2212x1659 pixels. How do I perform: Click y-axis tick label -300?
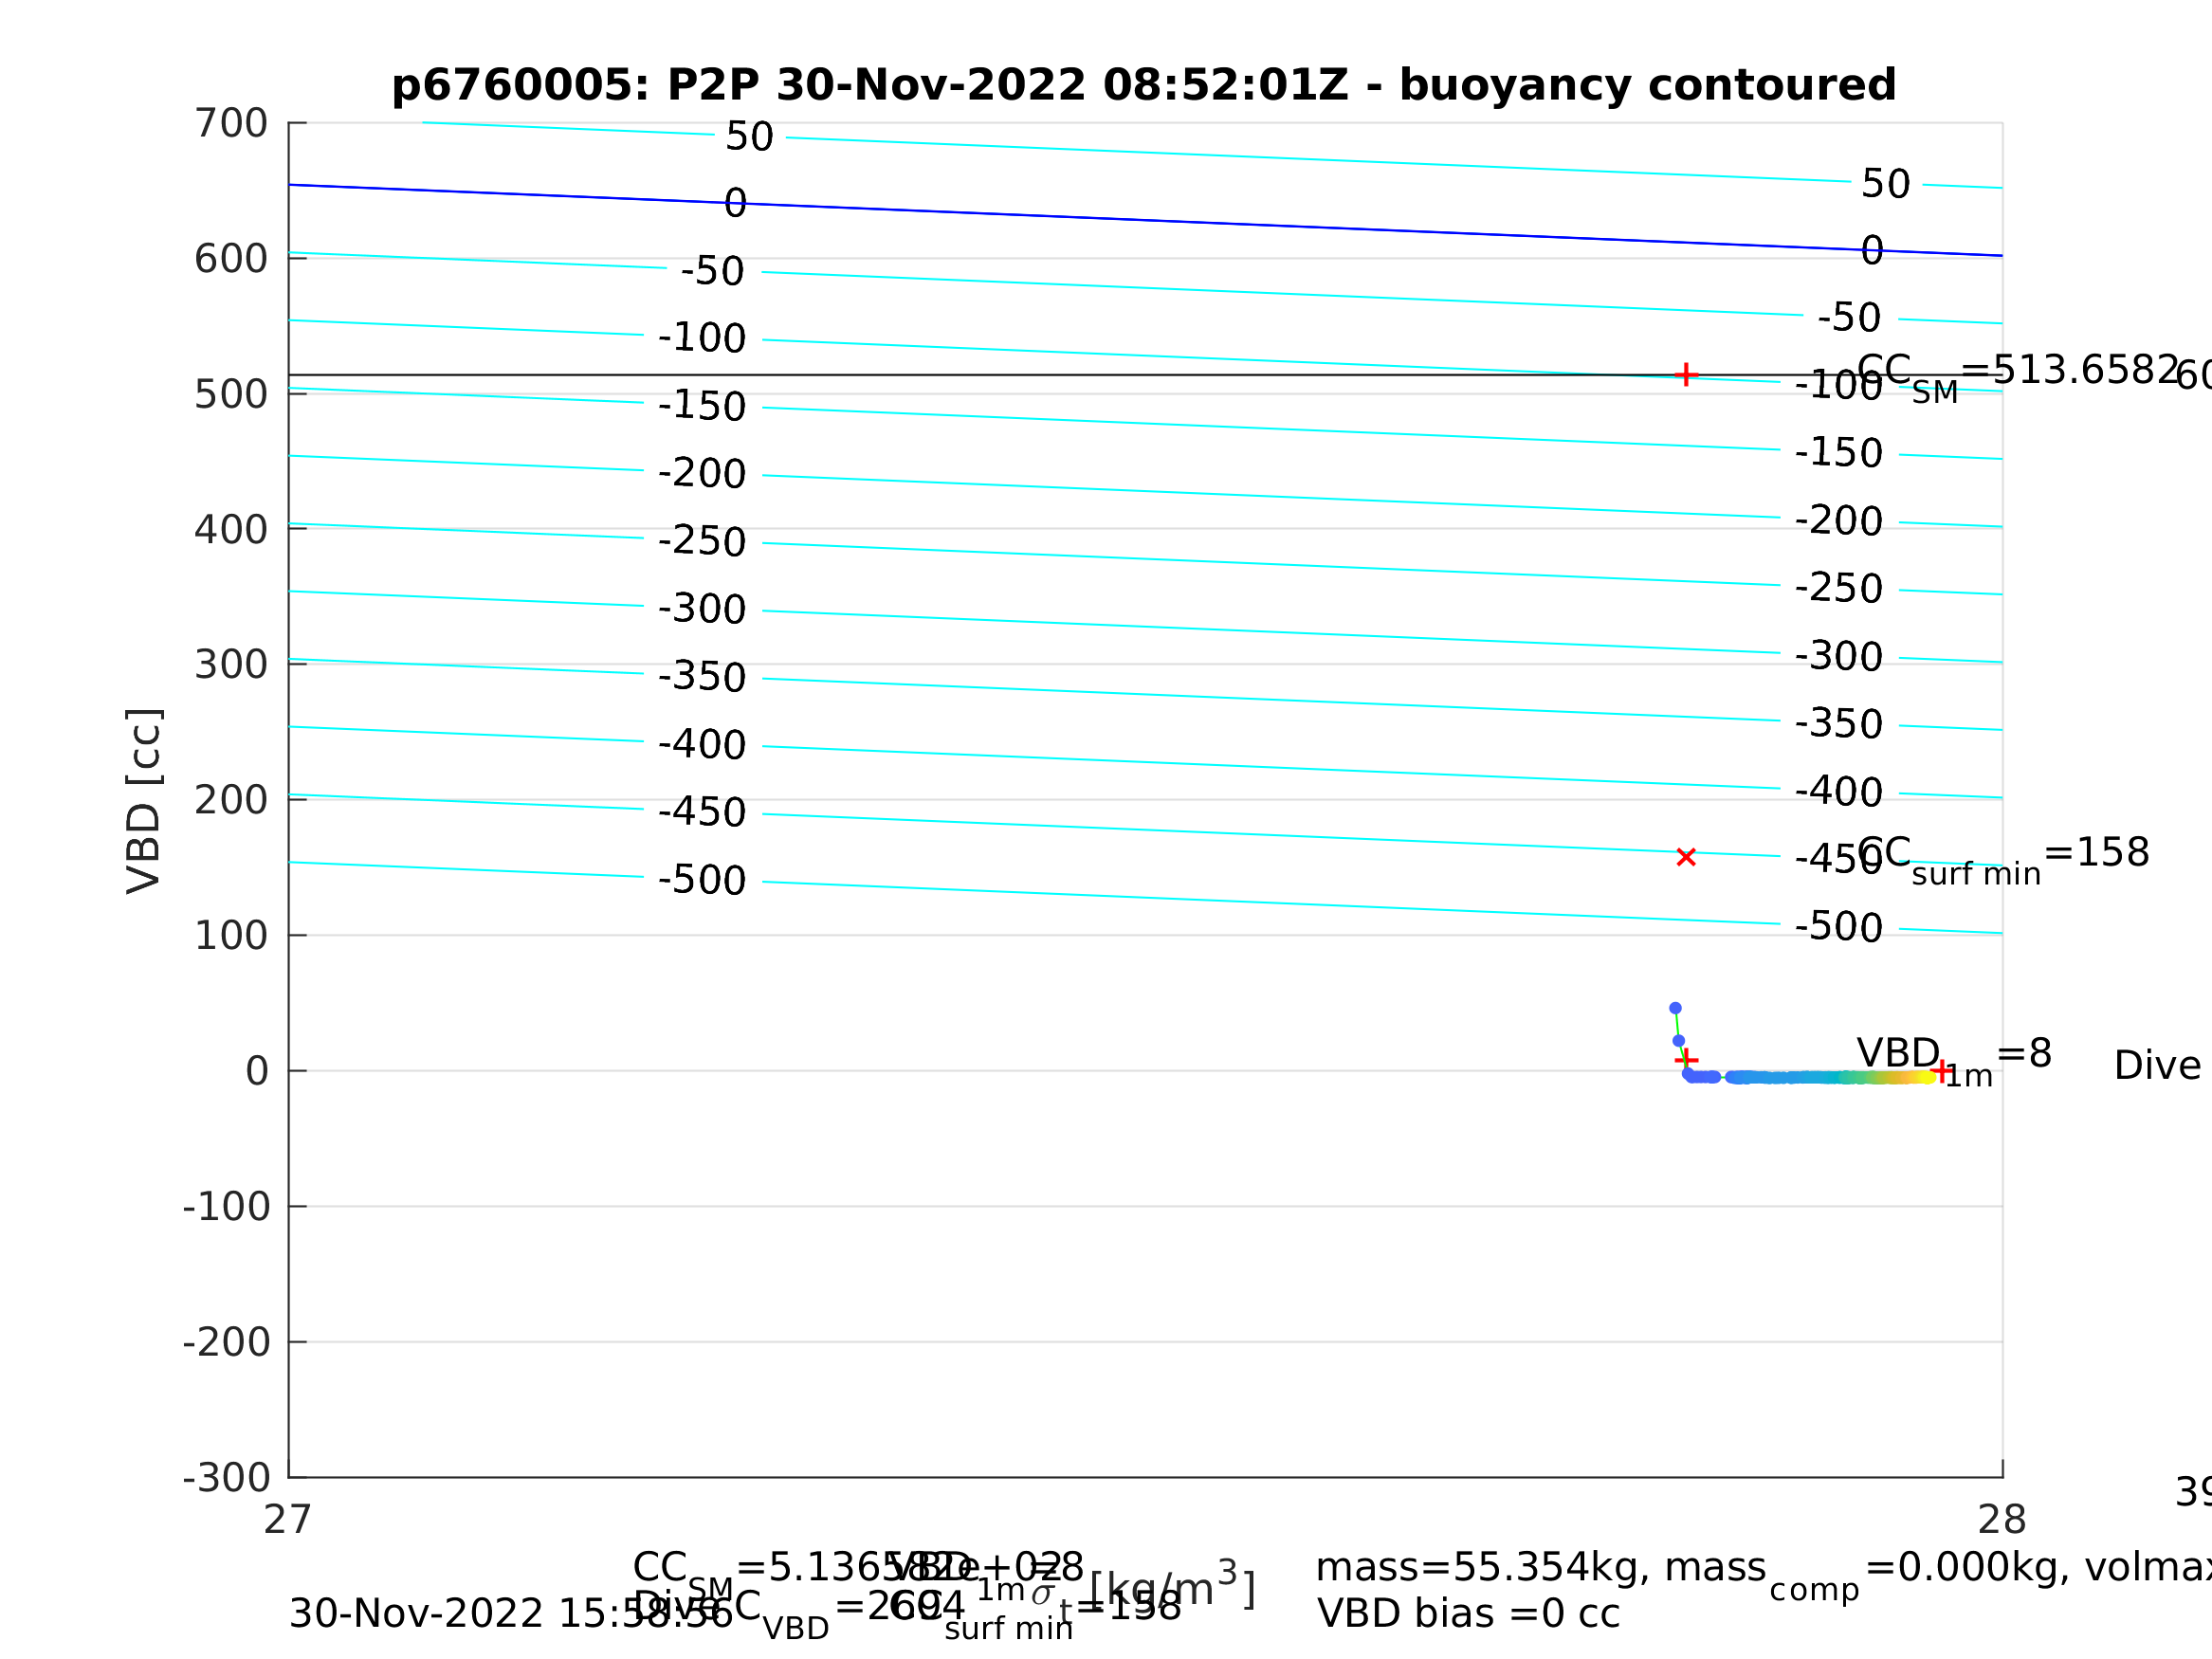[227, 1478]
